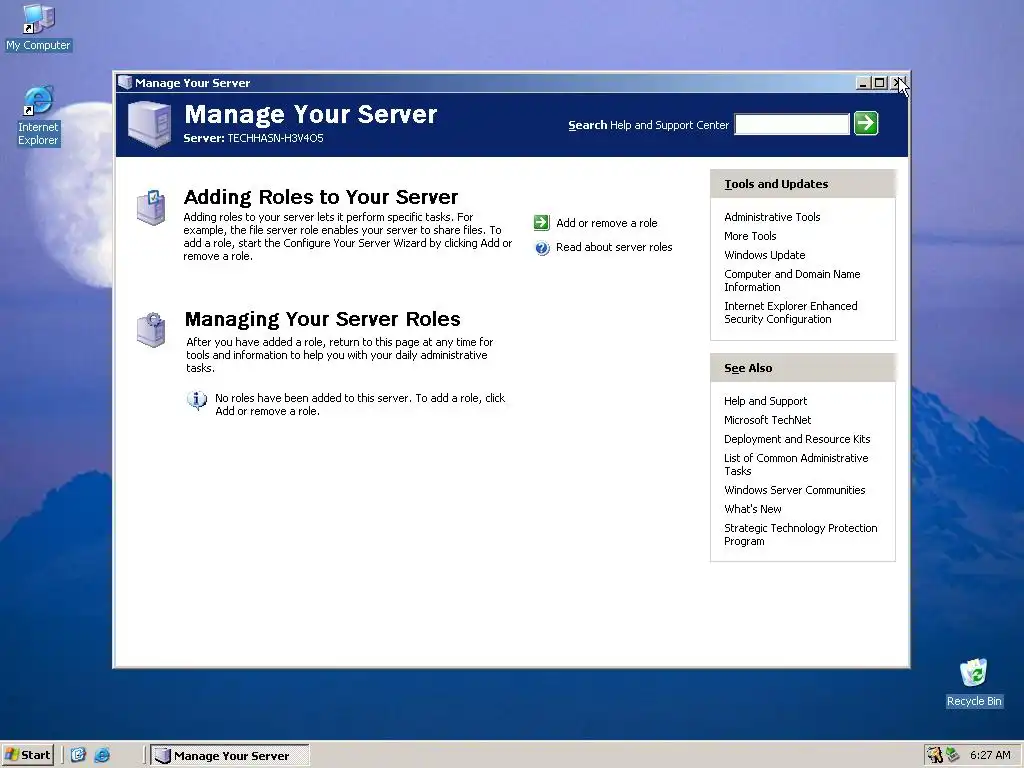Click the Managing Your Server Roles icon
This screenshot has height=768, width=1024.
(151, 330)
